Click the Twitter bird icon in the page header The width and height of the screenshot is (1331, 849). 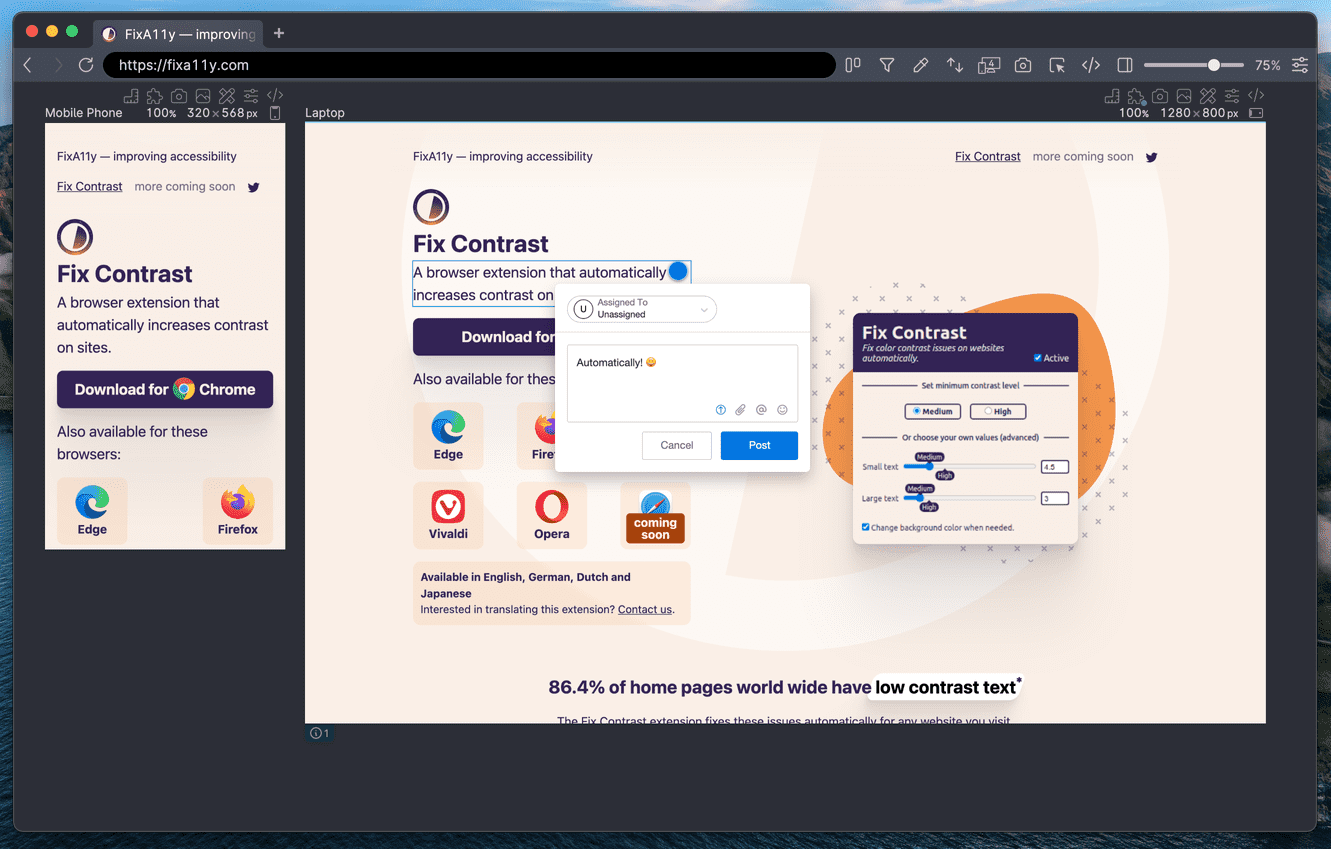point(1151,156)
